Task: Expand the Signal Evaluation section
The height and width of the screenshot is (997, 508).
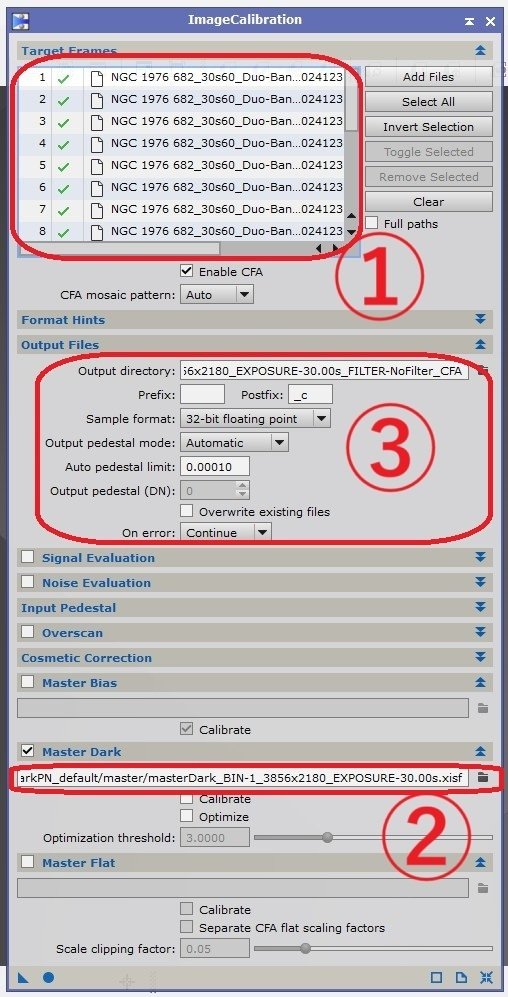Action: tap(481, 557)
